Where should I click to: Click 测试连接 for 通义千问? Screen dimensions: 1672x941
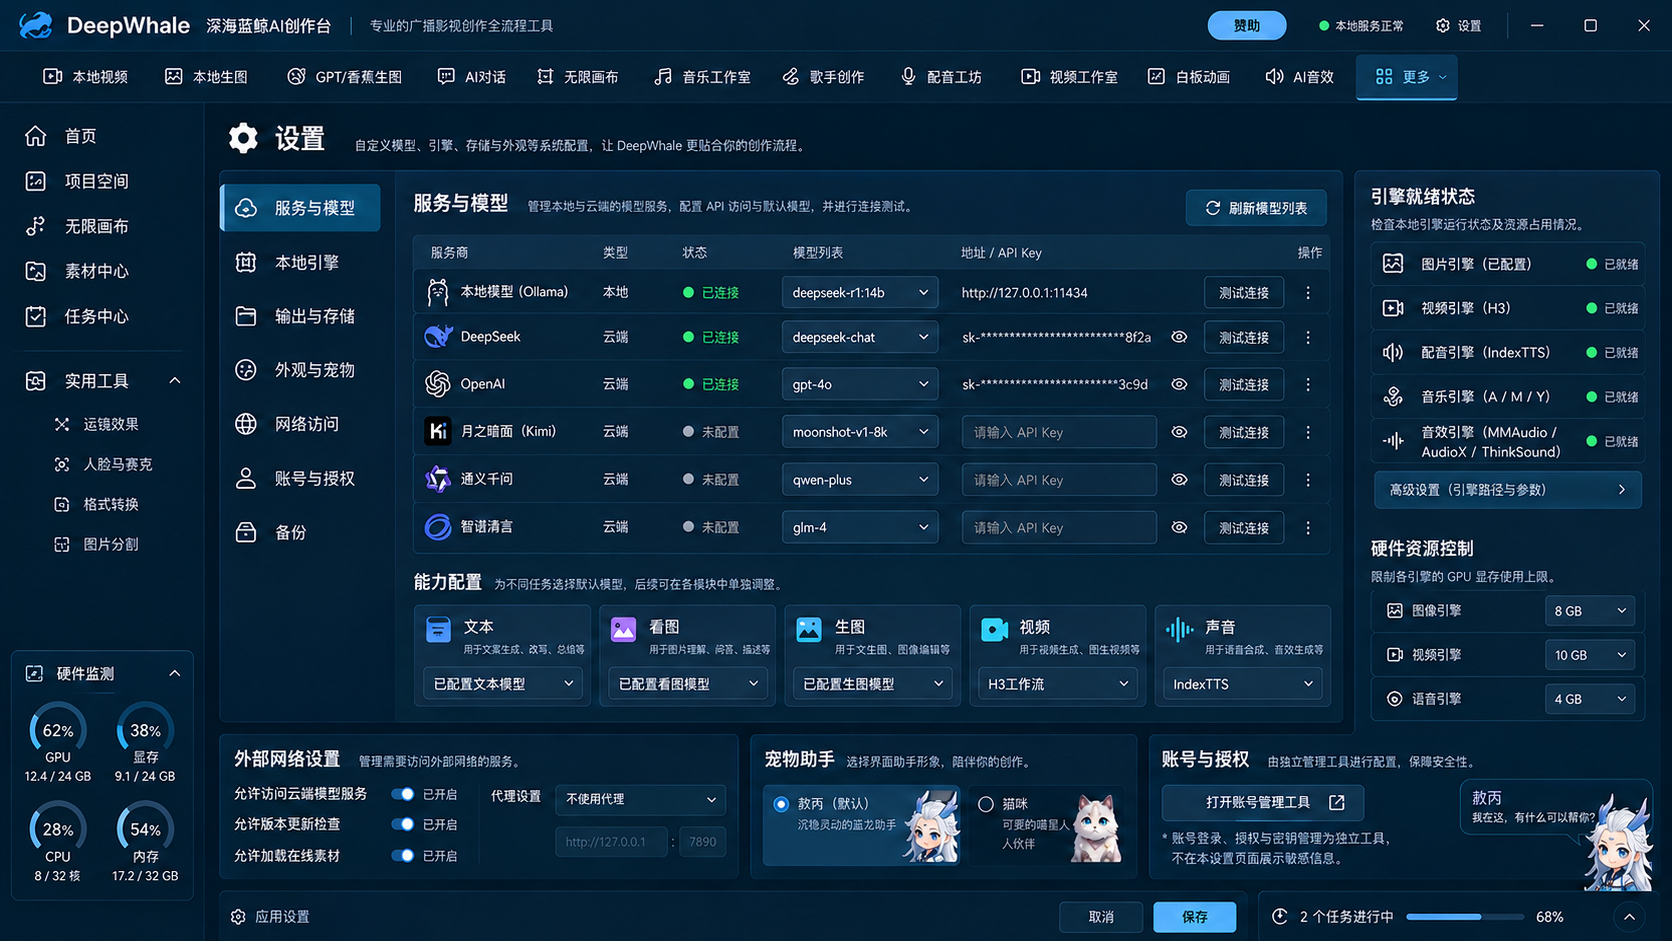pos(1244,480)
